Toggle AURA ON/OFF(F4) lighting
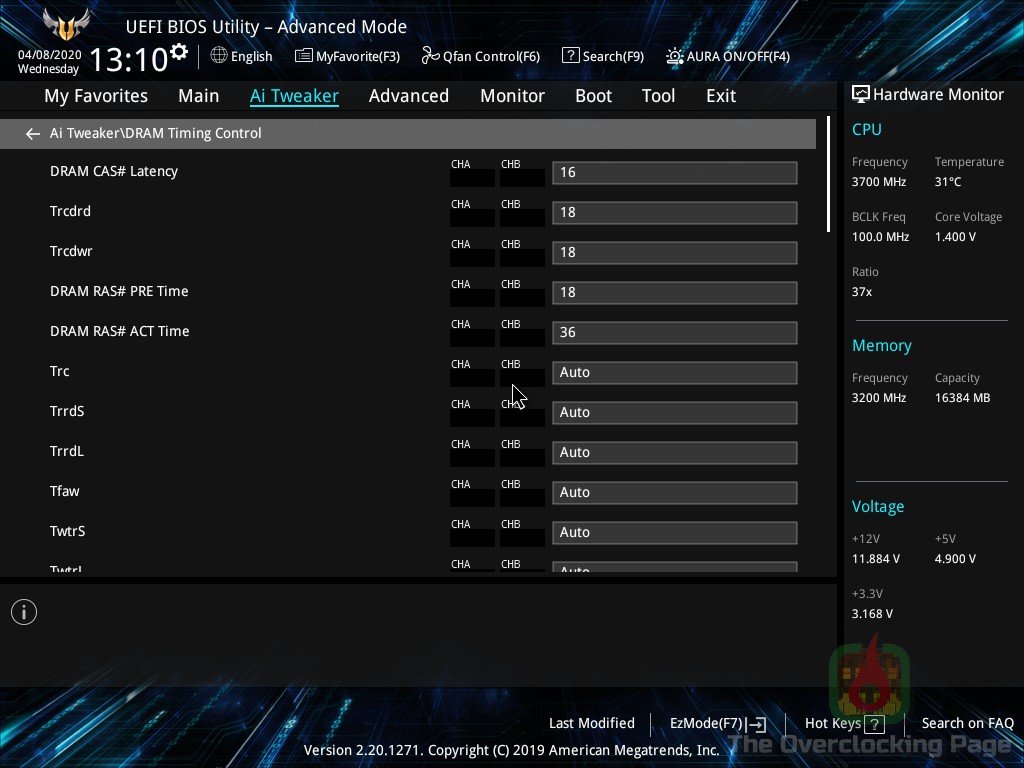This screenshot has height=768, width=1024. [x=675, y=57]
